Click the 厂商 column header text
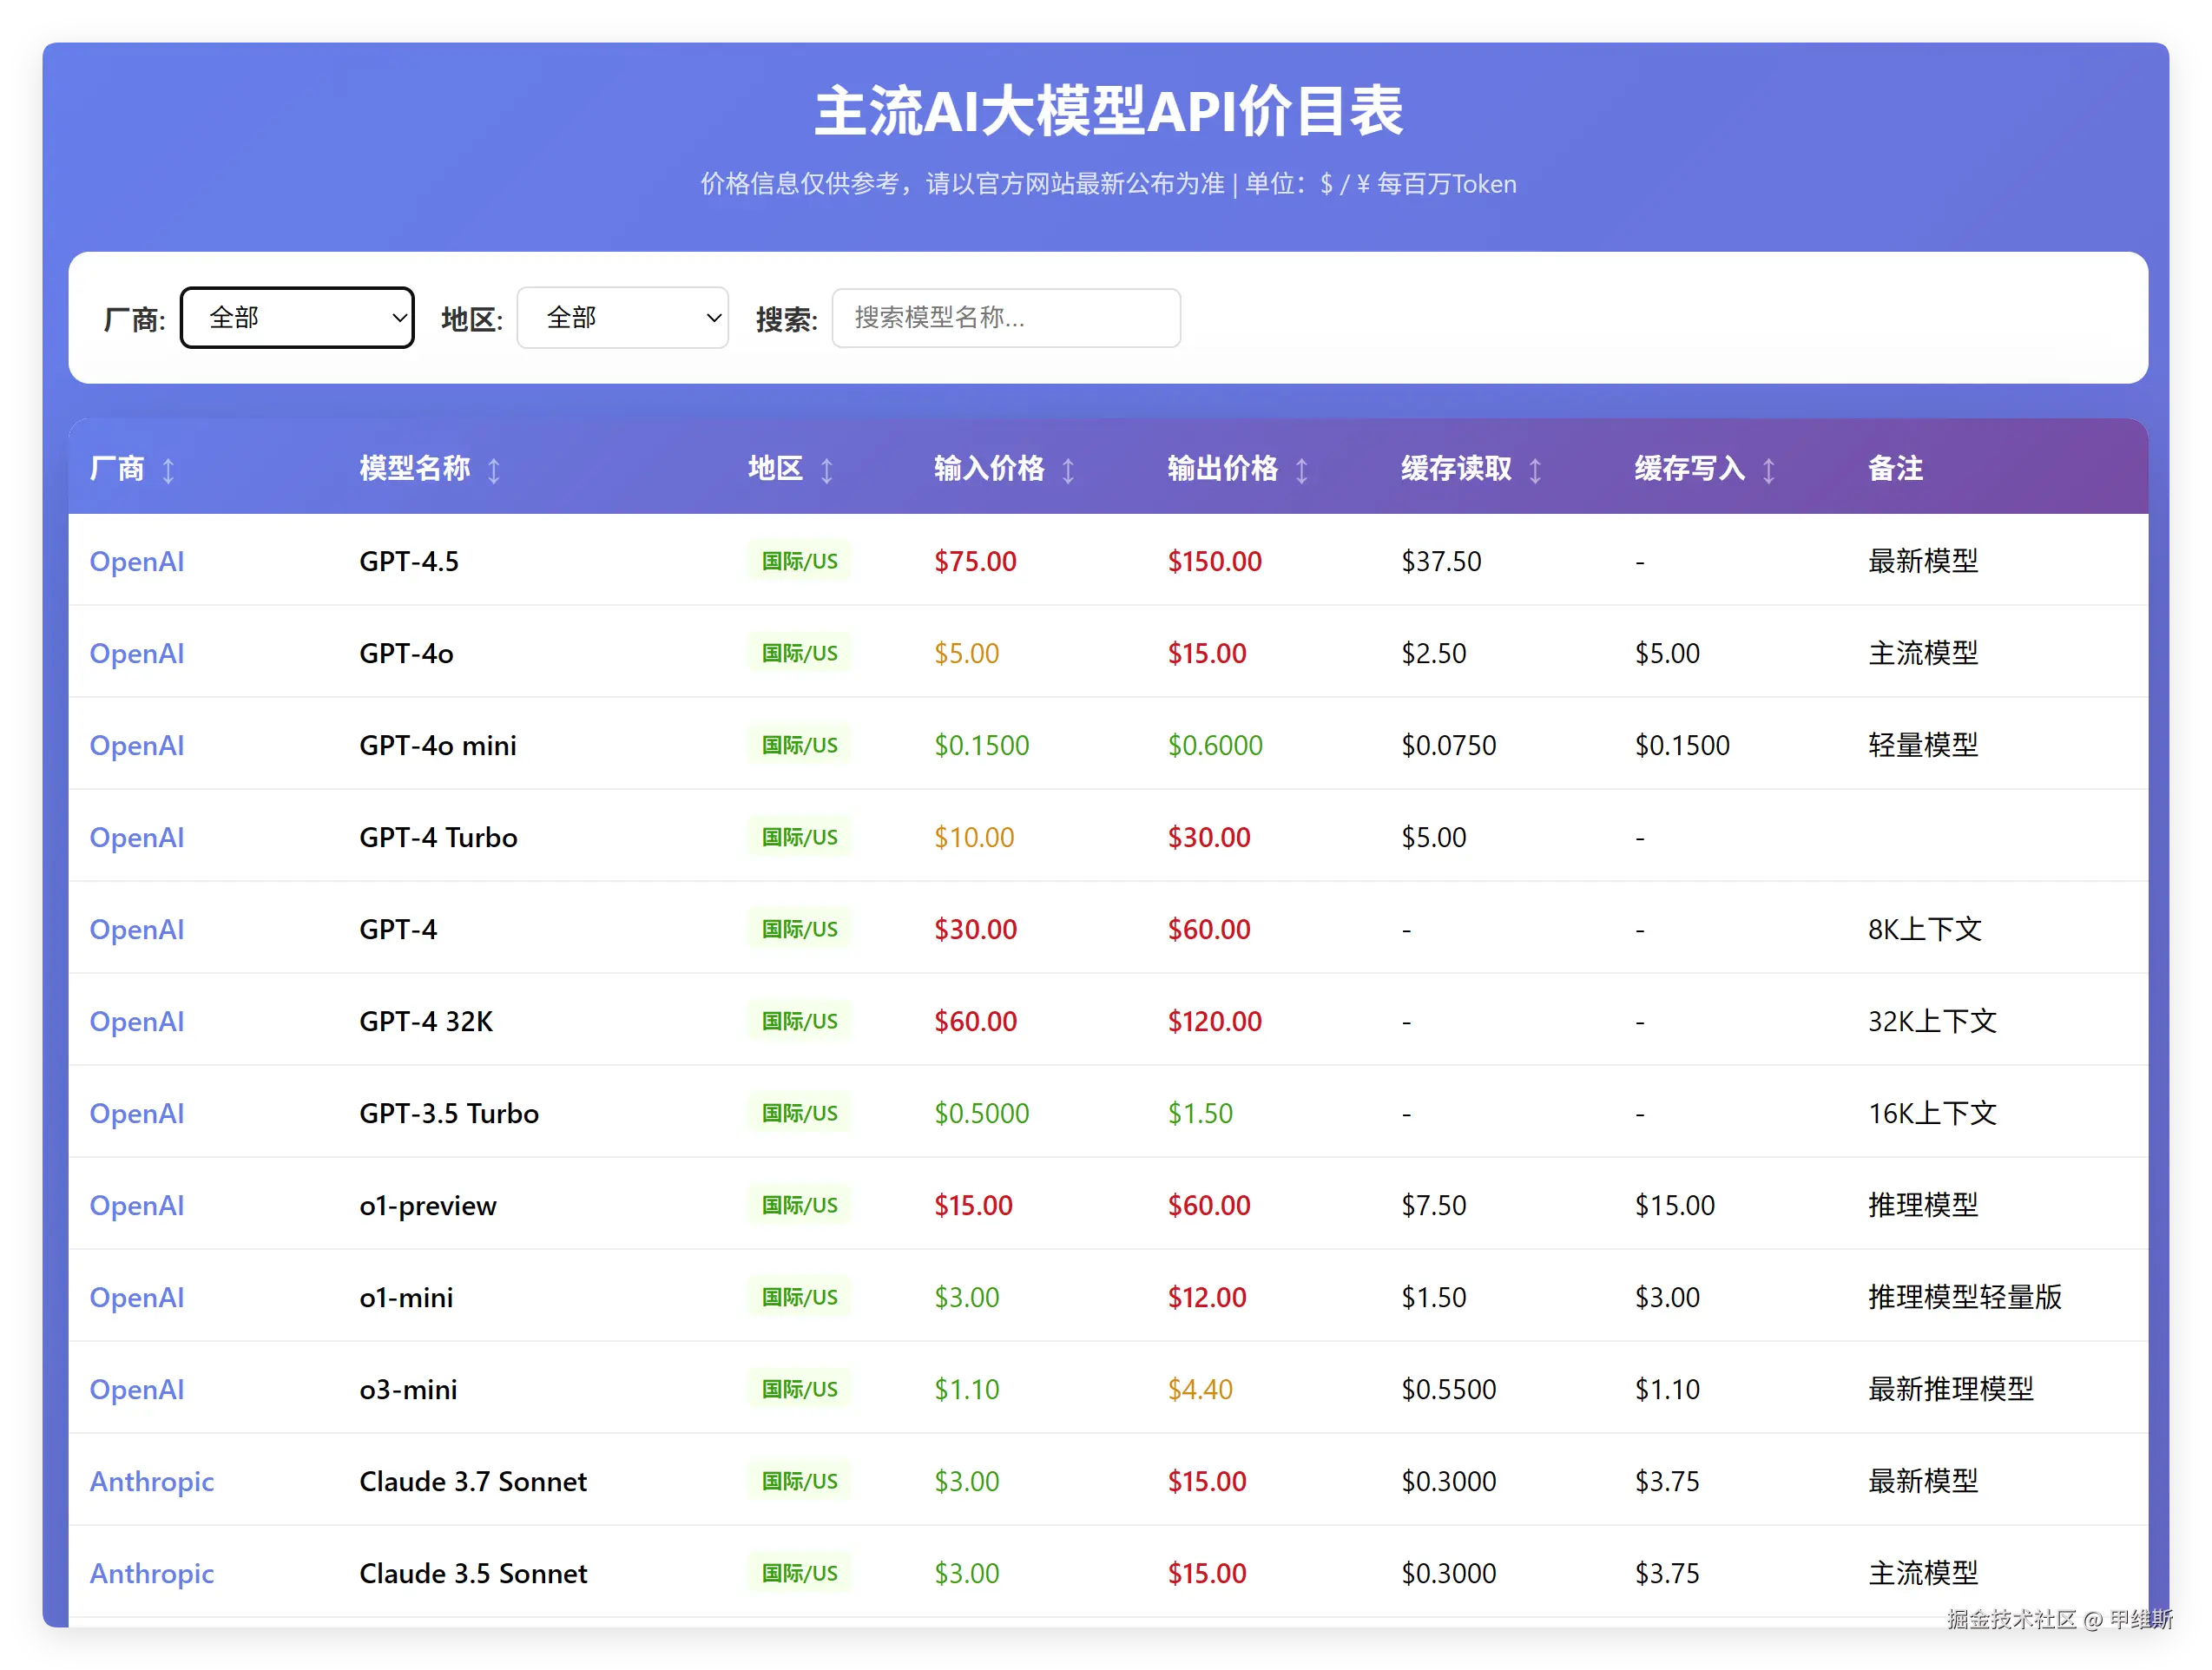Viewport: 2212px width, 1670px height. [117, 468]
